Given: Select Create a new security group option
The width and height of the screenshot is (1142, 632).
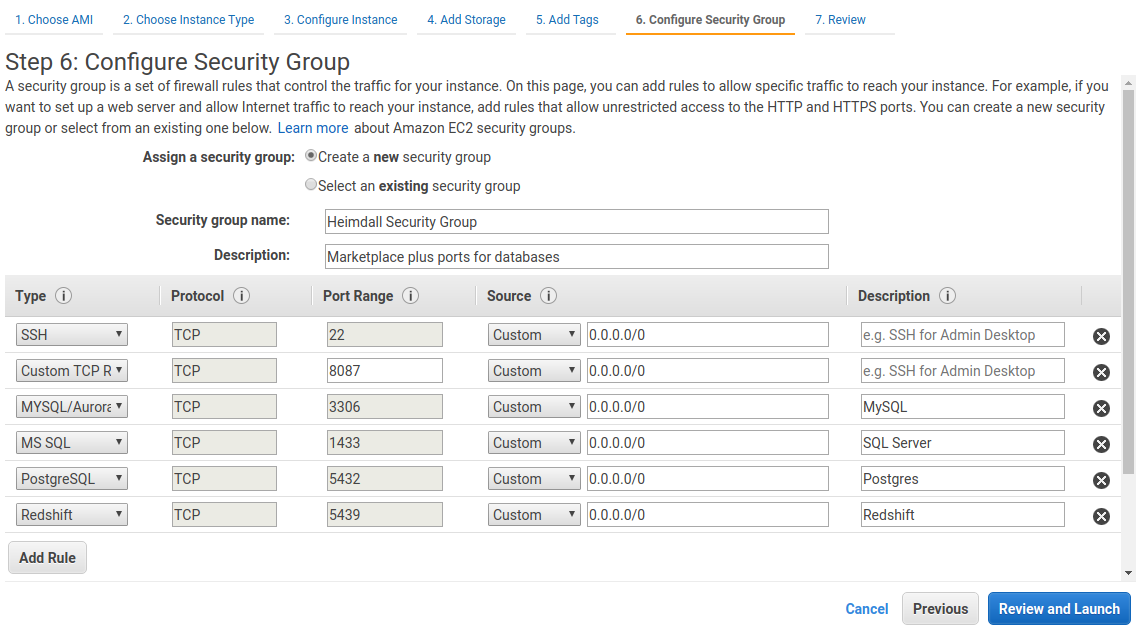Looking at the screenshot, I should coord(311,156).
